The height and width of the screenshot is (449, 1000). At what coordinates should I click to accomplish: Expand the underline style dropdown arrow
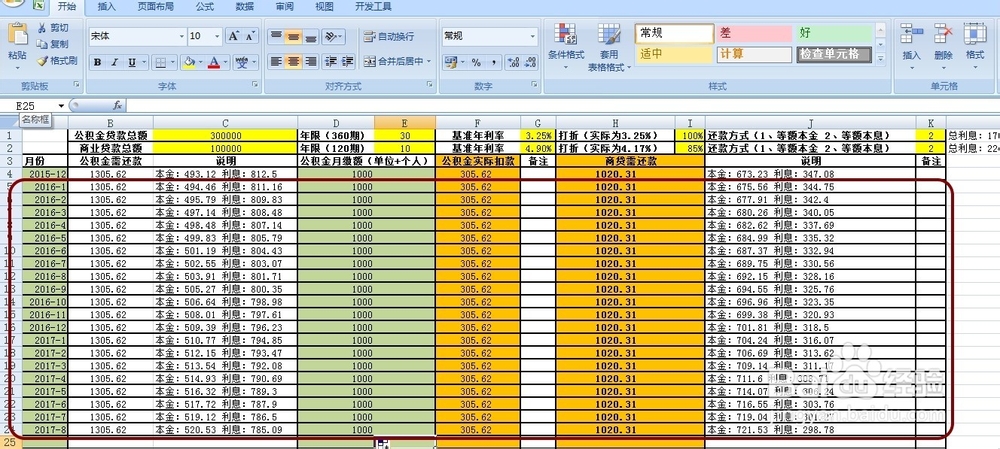coord(143,63)
